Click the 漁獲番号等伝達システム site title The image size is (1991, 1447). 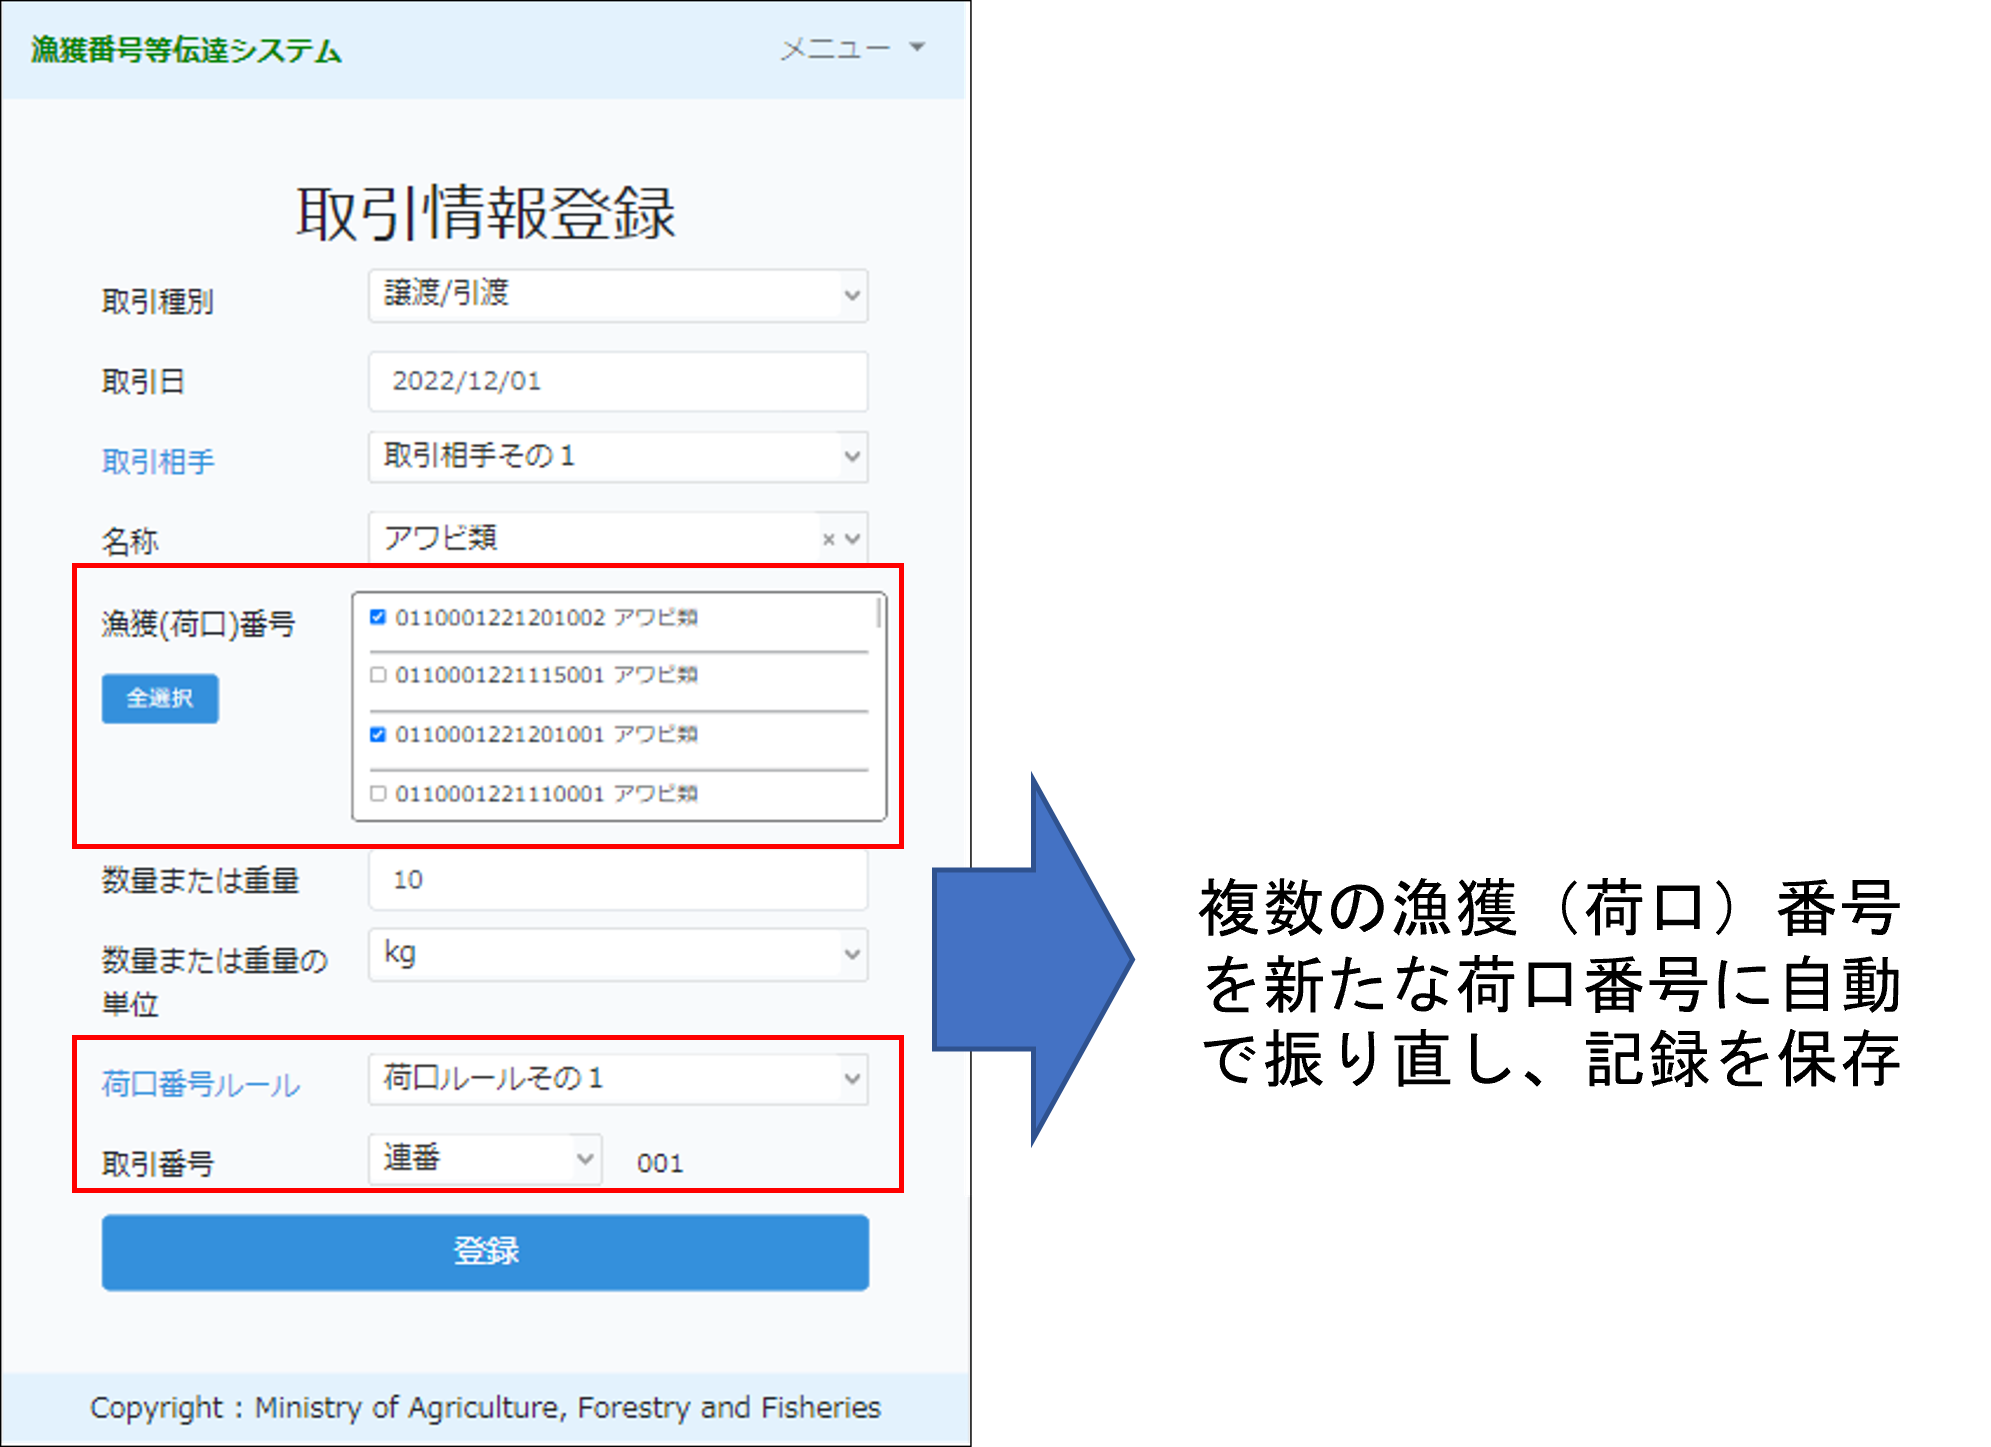tap(187, 49)
